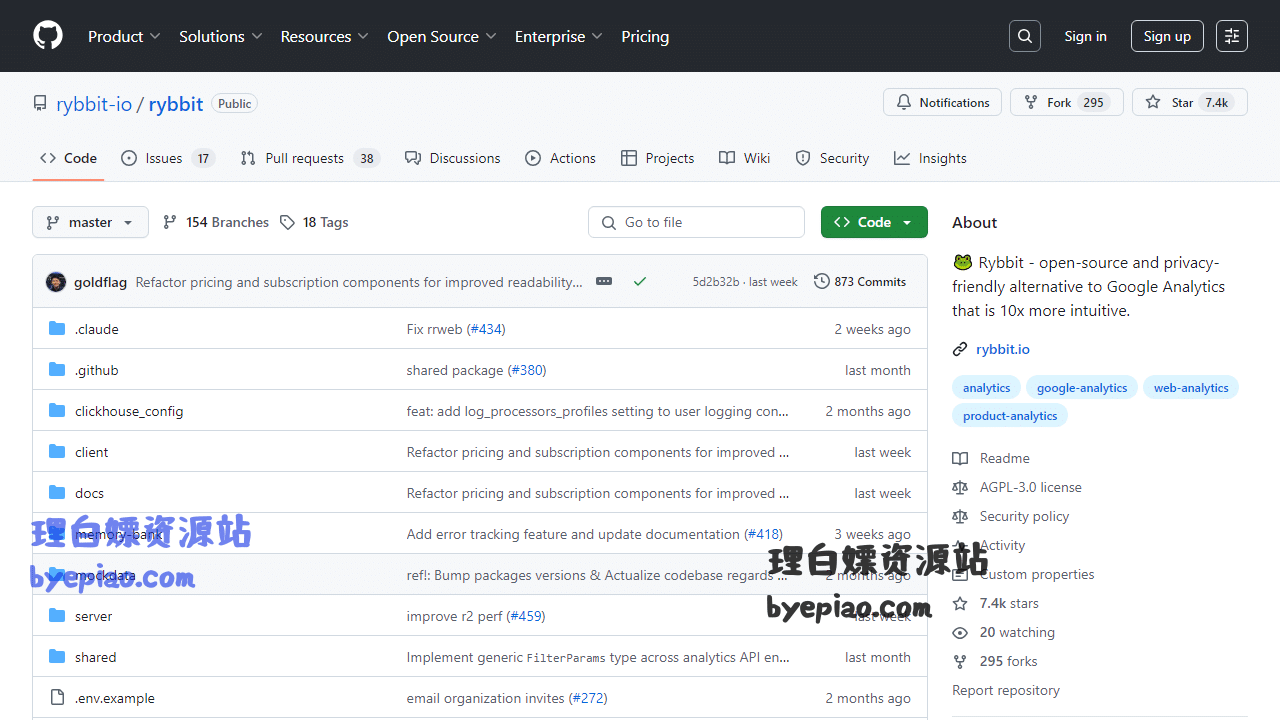Screen dimensions: 1280x720
Task: Open the Projects tab
Action: tap(657, 158)
